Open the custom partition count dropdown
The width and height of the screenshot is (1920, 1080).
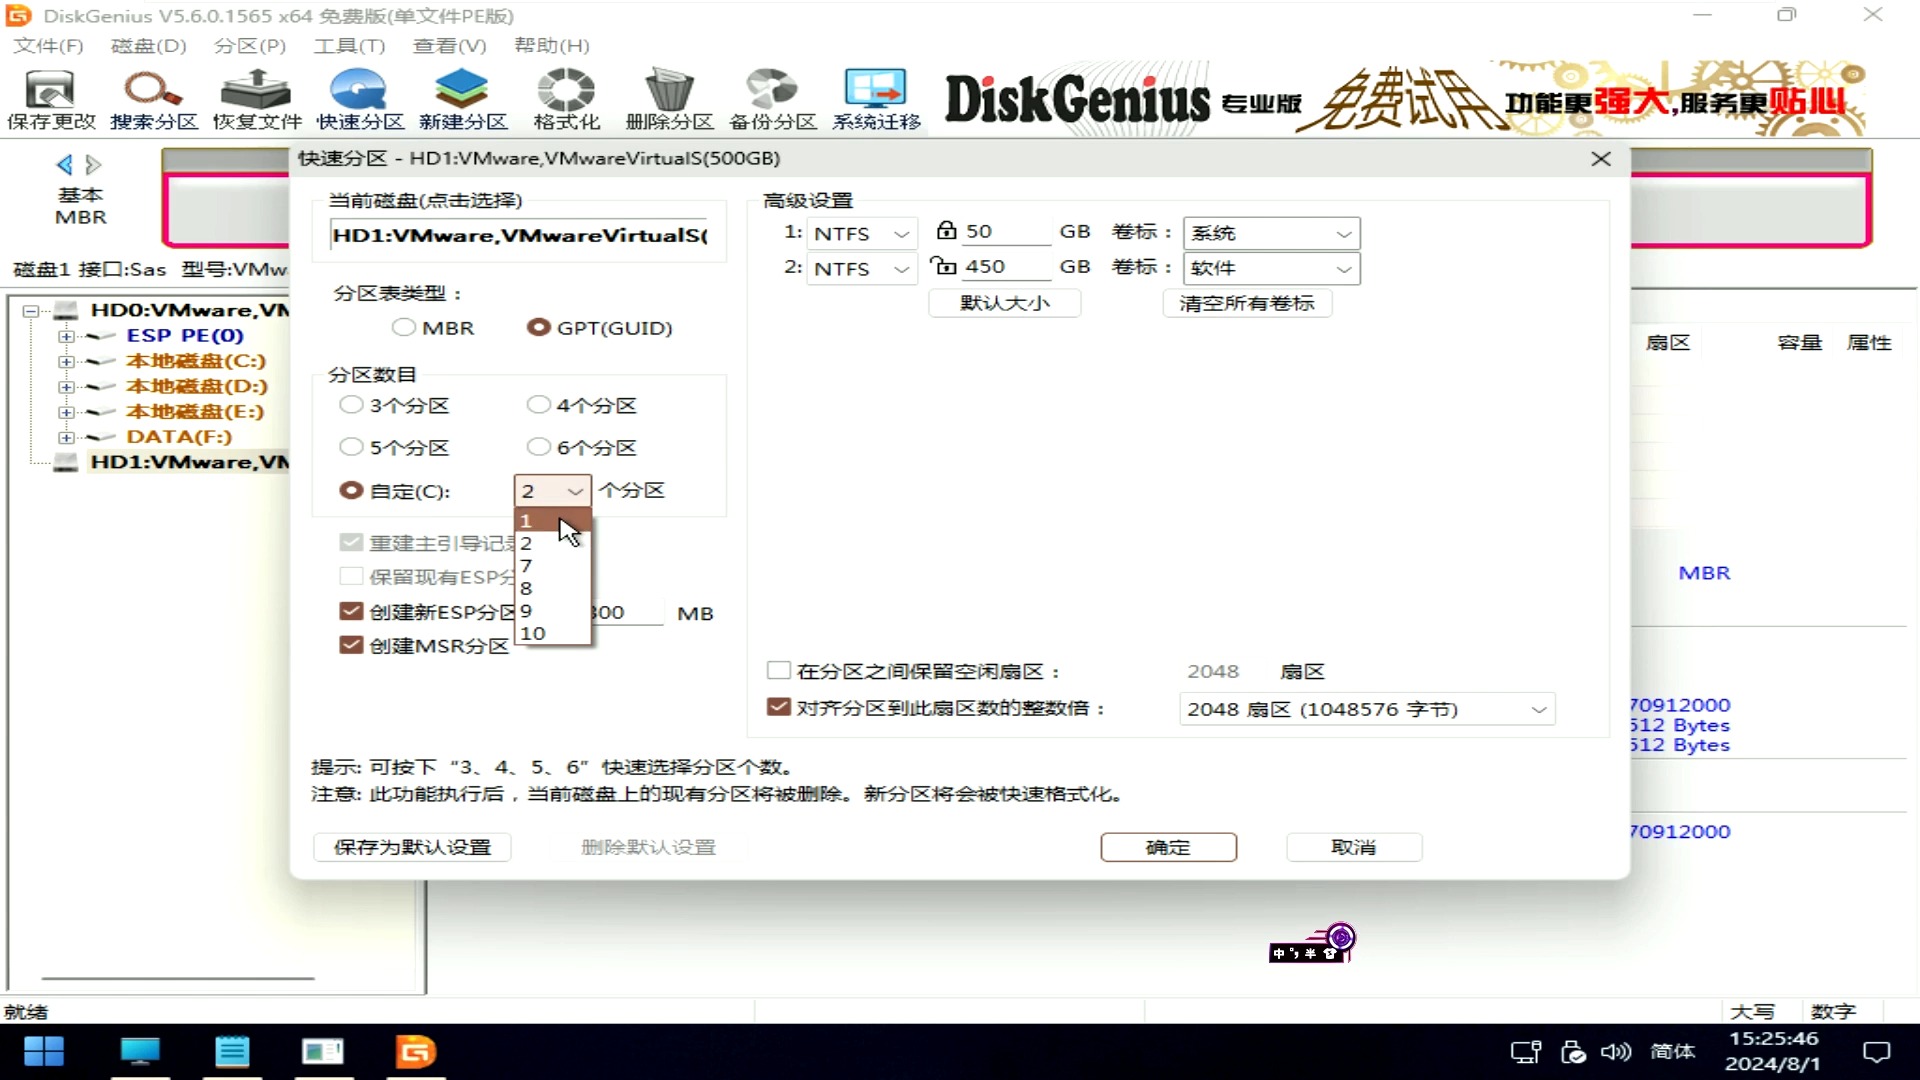pos(552,491)
